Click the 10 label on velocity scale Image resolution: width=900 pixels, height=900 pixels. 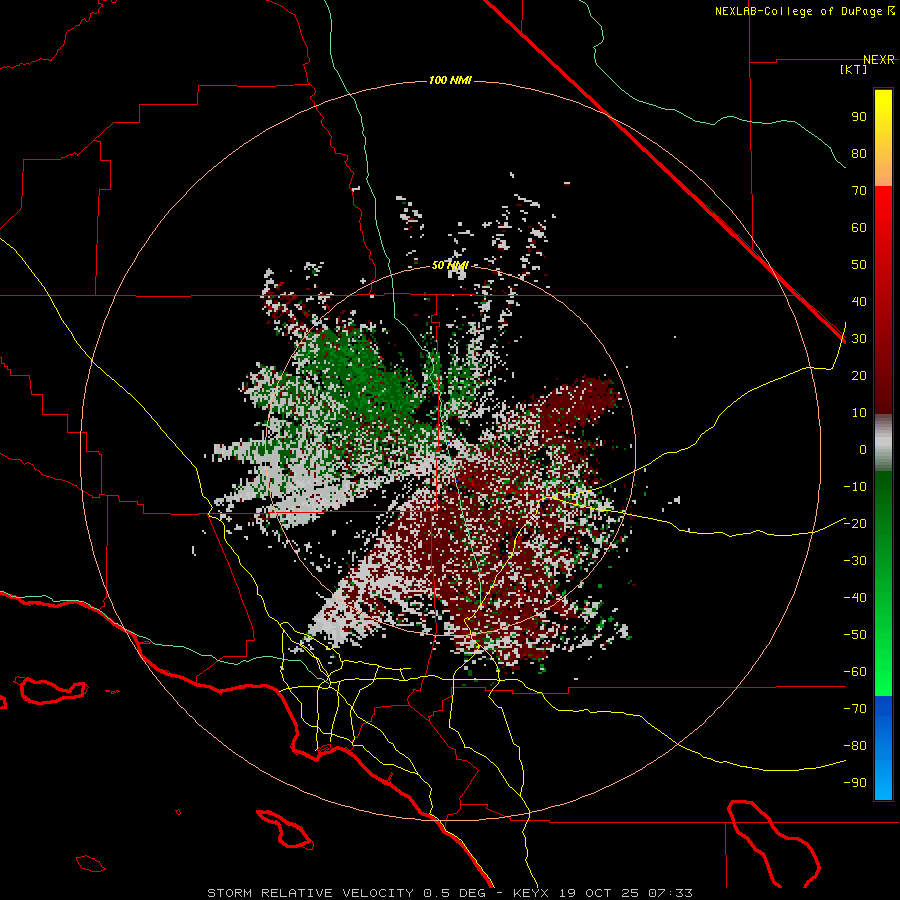[x=859, y=413]
